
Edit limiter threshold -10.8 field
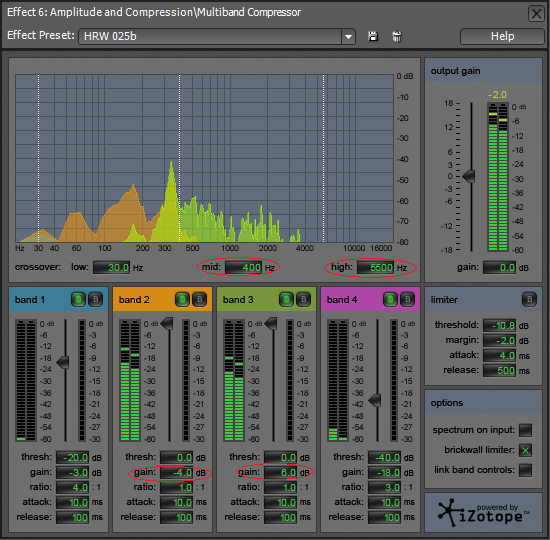[x=499, y=326]
